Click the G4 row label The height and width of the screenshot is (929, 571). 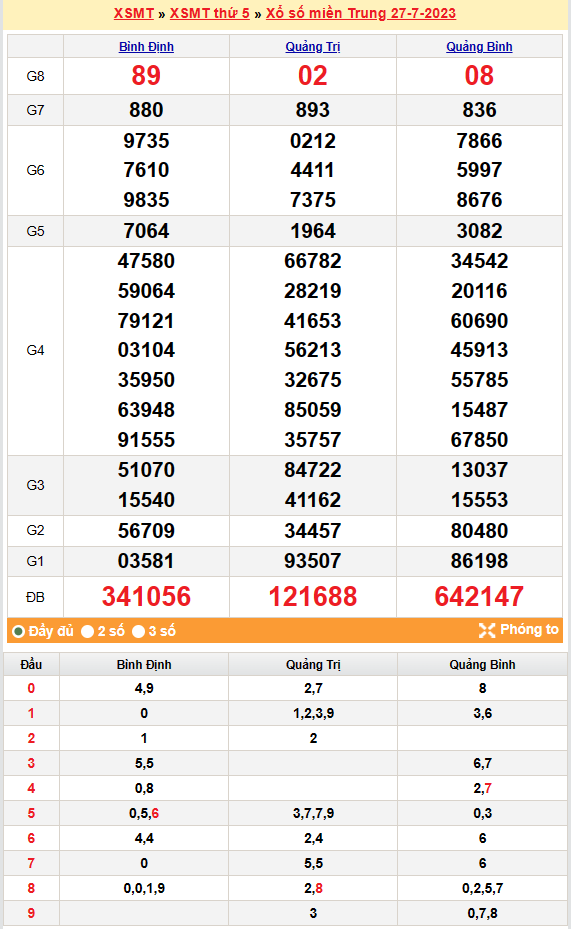(36, 351)
